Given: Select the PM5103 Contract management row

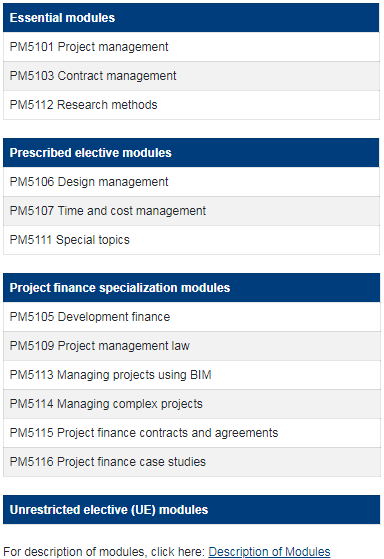Looking at the screenshot, I should 191,76.
